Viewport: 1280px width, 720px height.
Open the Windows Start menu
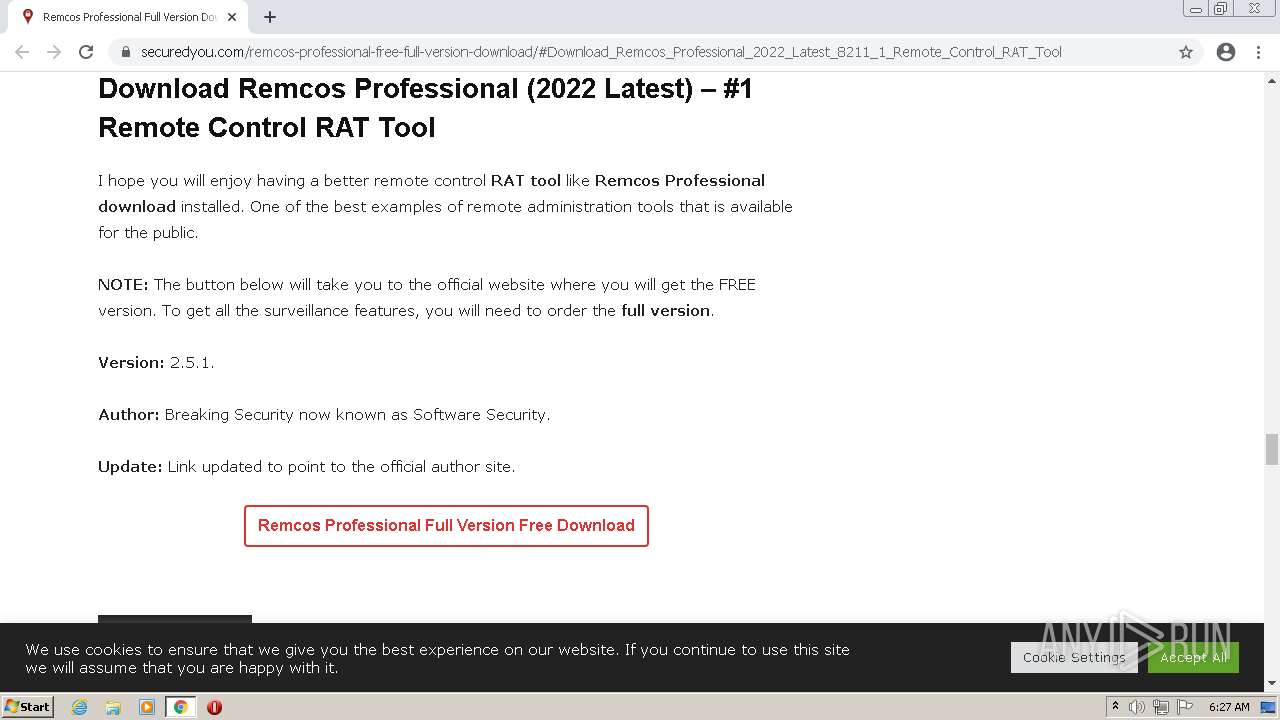[x=28, y=707]
